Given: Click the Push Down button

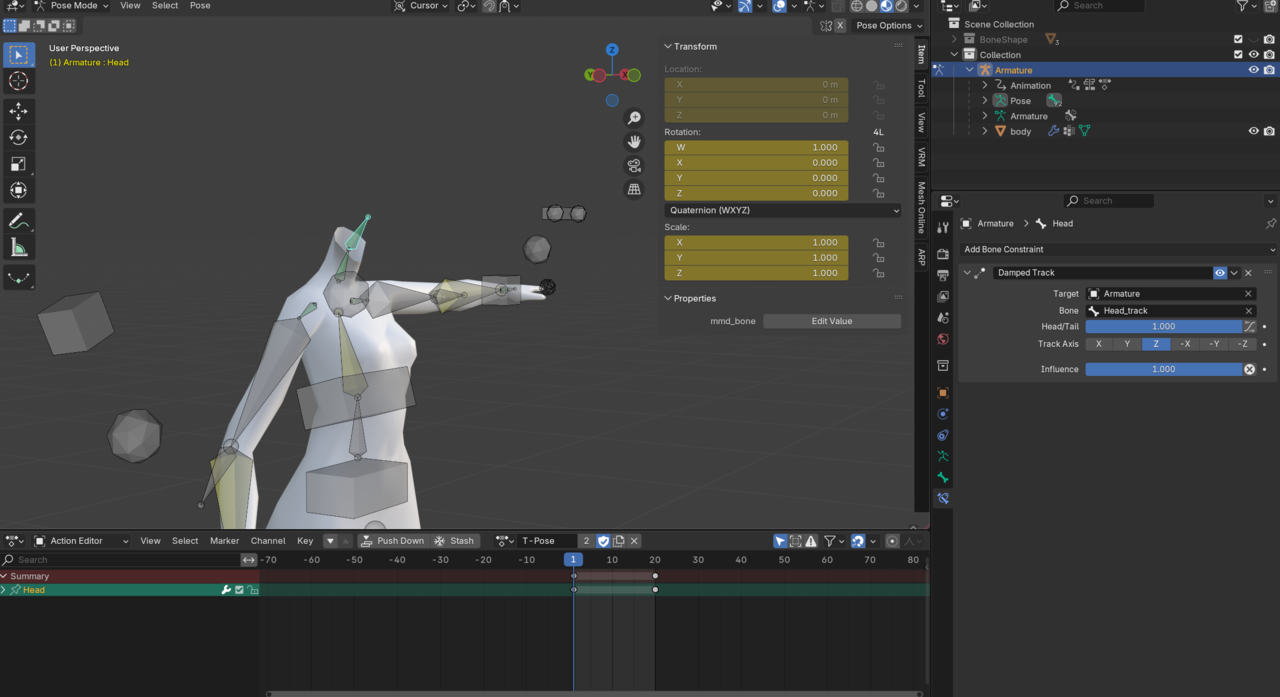Looking at the screenshot, I should click(x=392, y=541).
